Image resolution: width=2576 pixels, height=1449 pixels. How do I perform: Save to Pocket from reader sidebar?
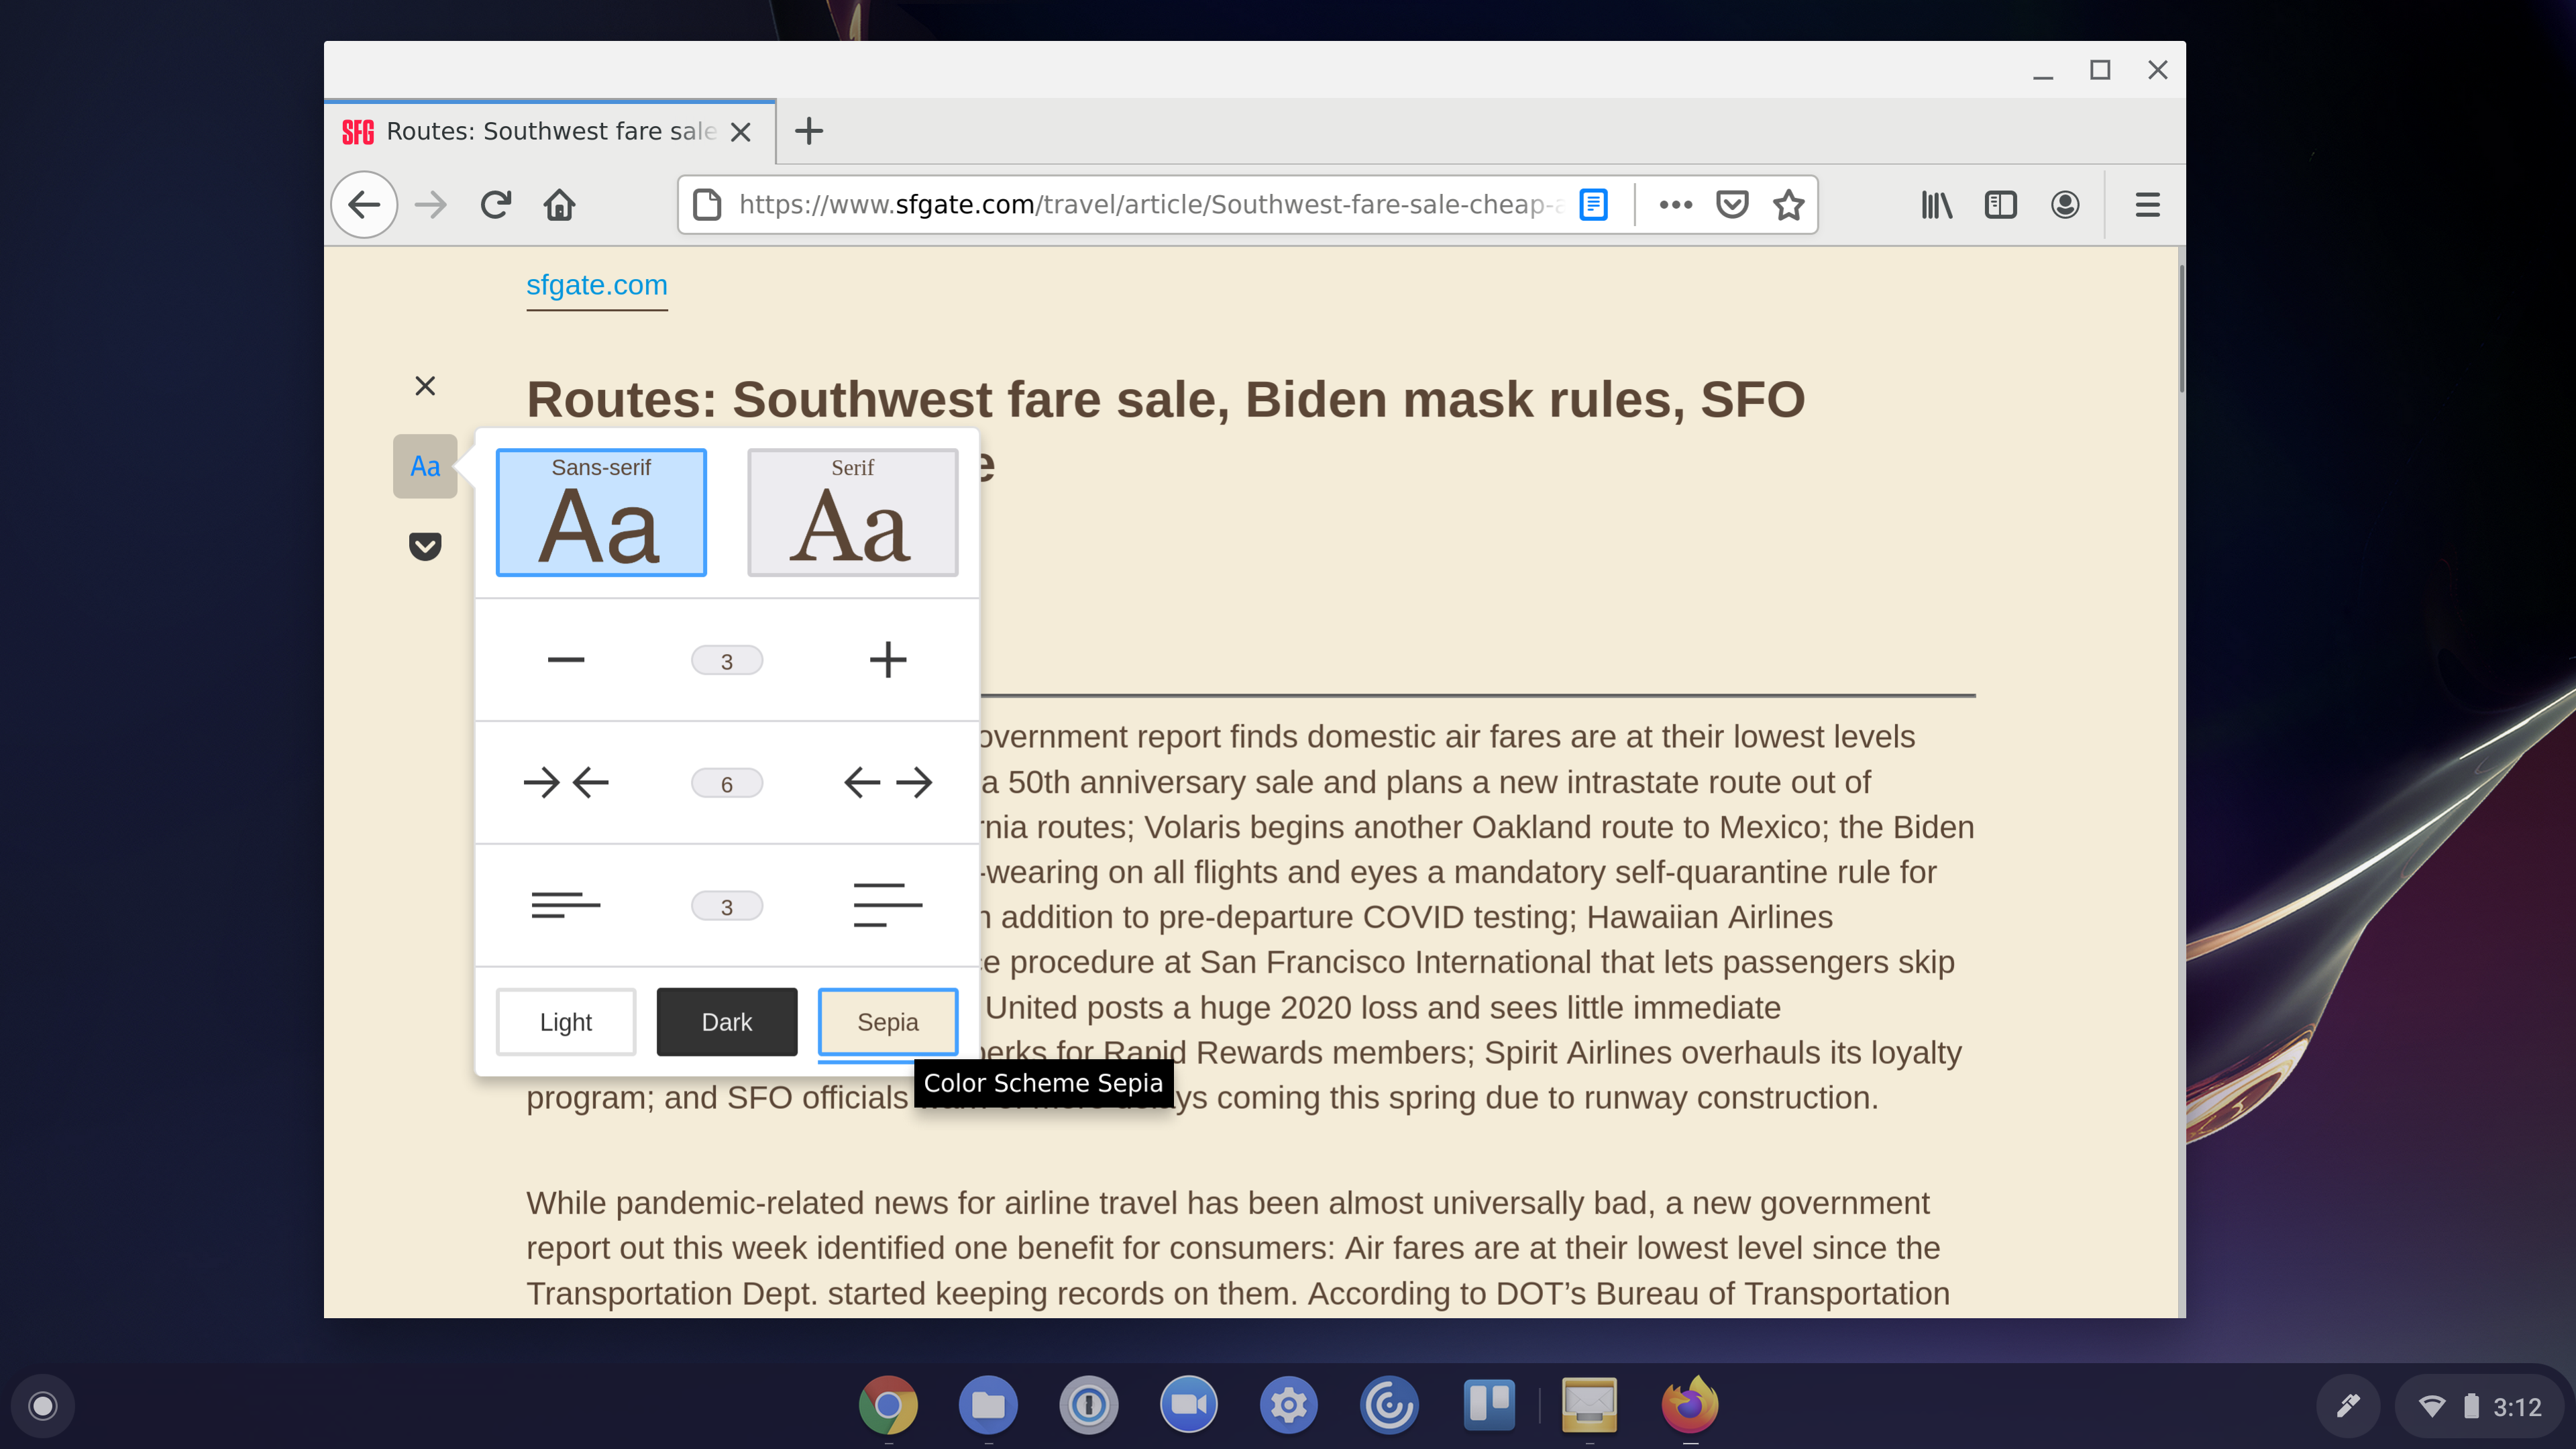[425, 546]
